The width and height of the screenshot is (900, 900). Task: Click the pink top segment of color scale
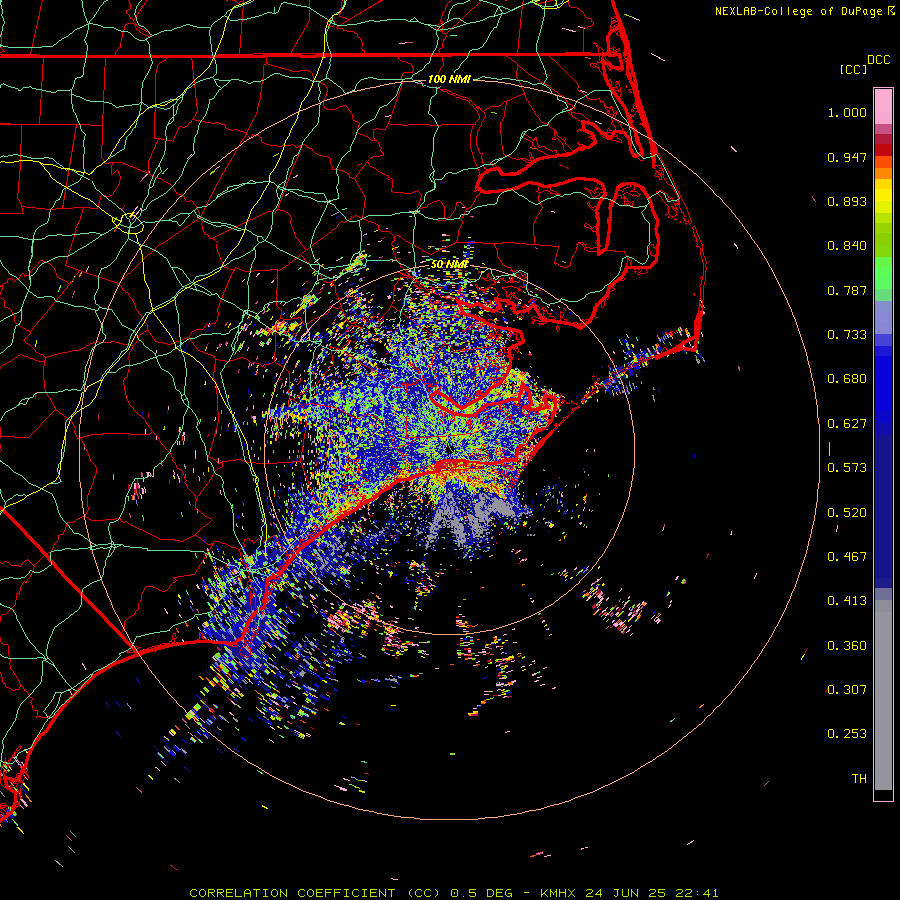click(883, 107)
